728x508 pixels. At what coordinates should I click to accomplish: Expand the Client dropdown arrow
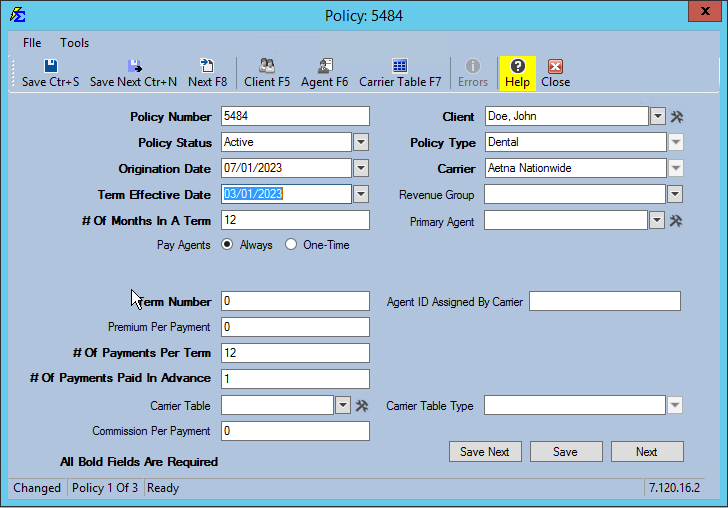tap(657, 116)
